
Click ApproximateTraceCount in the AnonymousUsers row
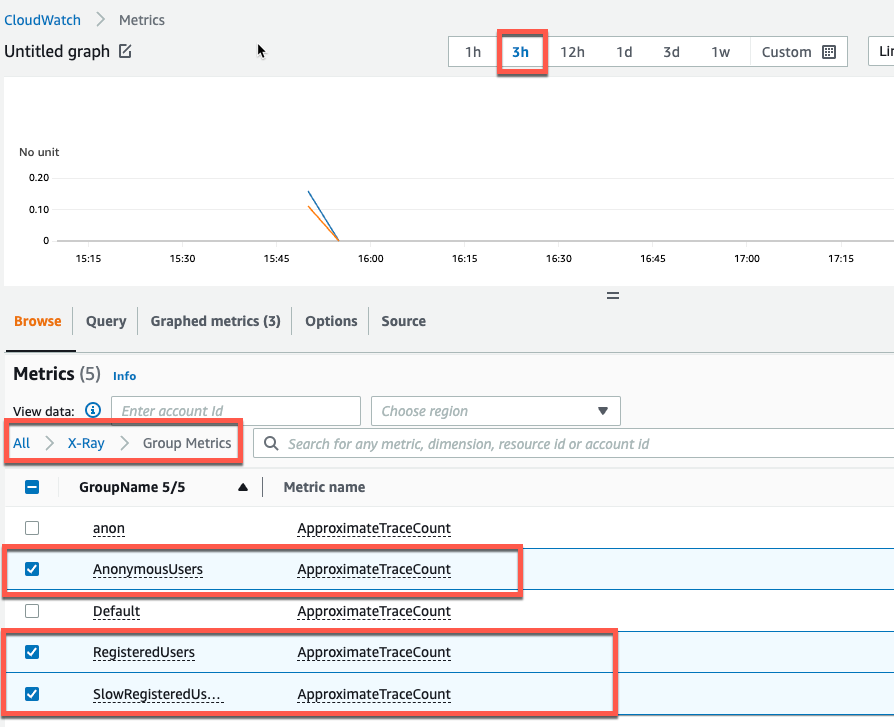374,570
